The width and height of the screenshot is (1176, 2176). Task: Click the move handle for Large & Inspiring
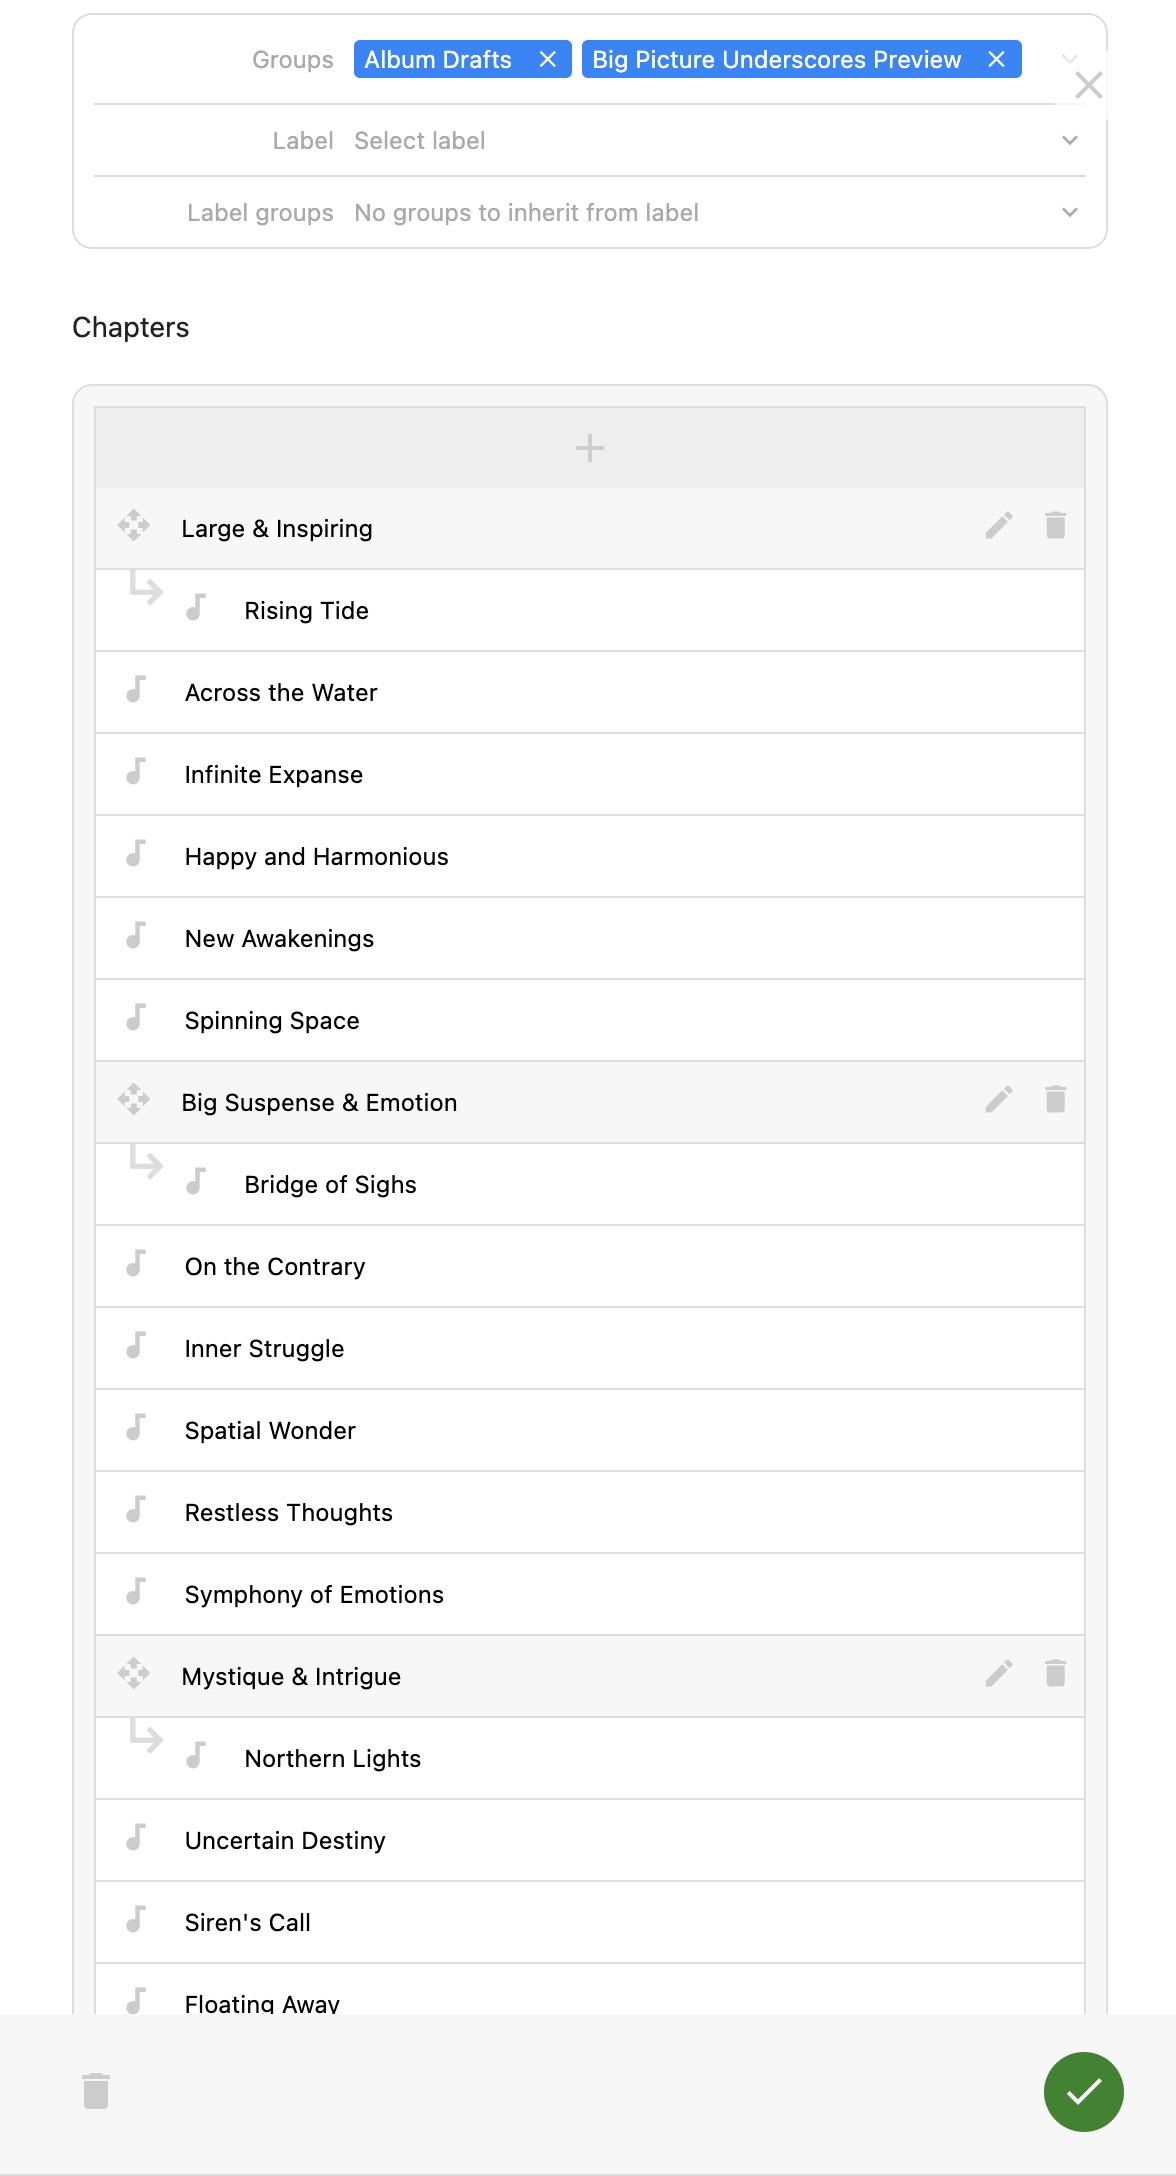(x=134, y=526)
